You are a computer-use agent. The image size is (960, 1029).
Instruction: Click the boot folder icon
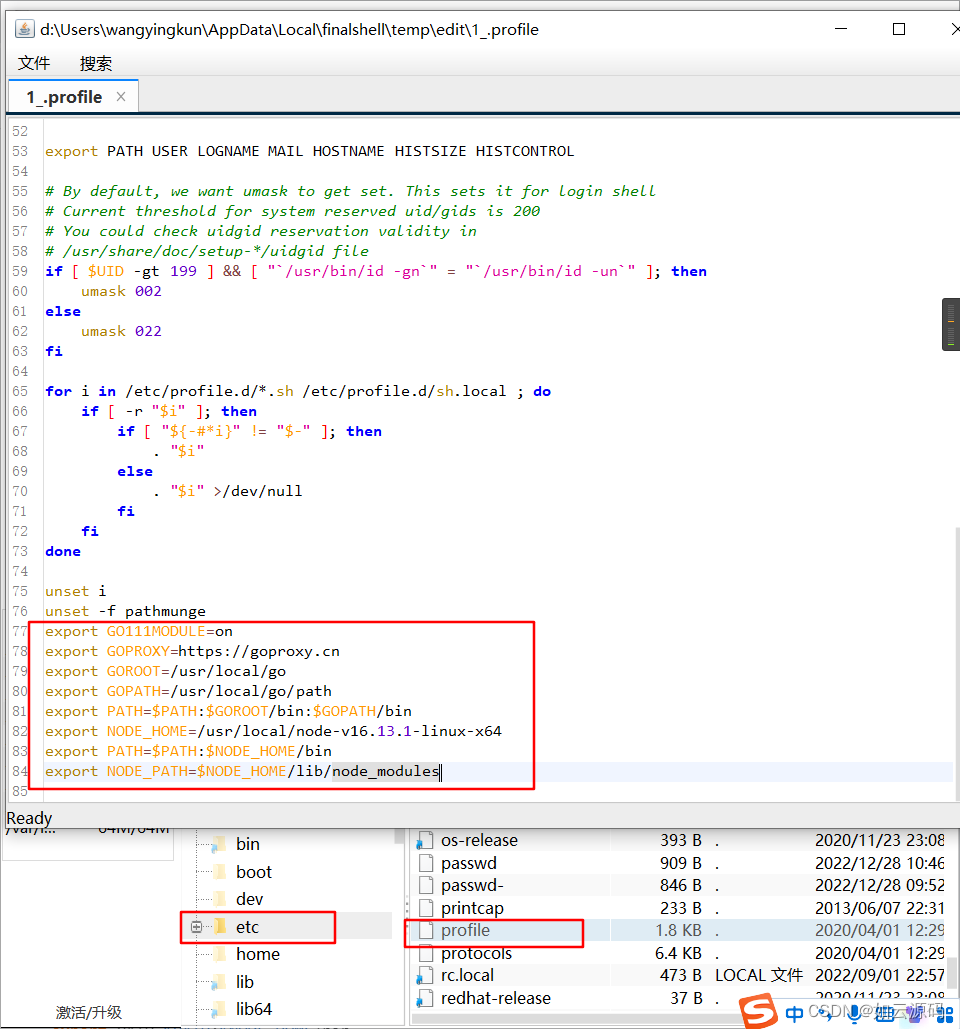(x=221, y=871)
